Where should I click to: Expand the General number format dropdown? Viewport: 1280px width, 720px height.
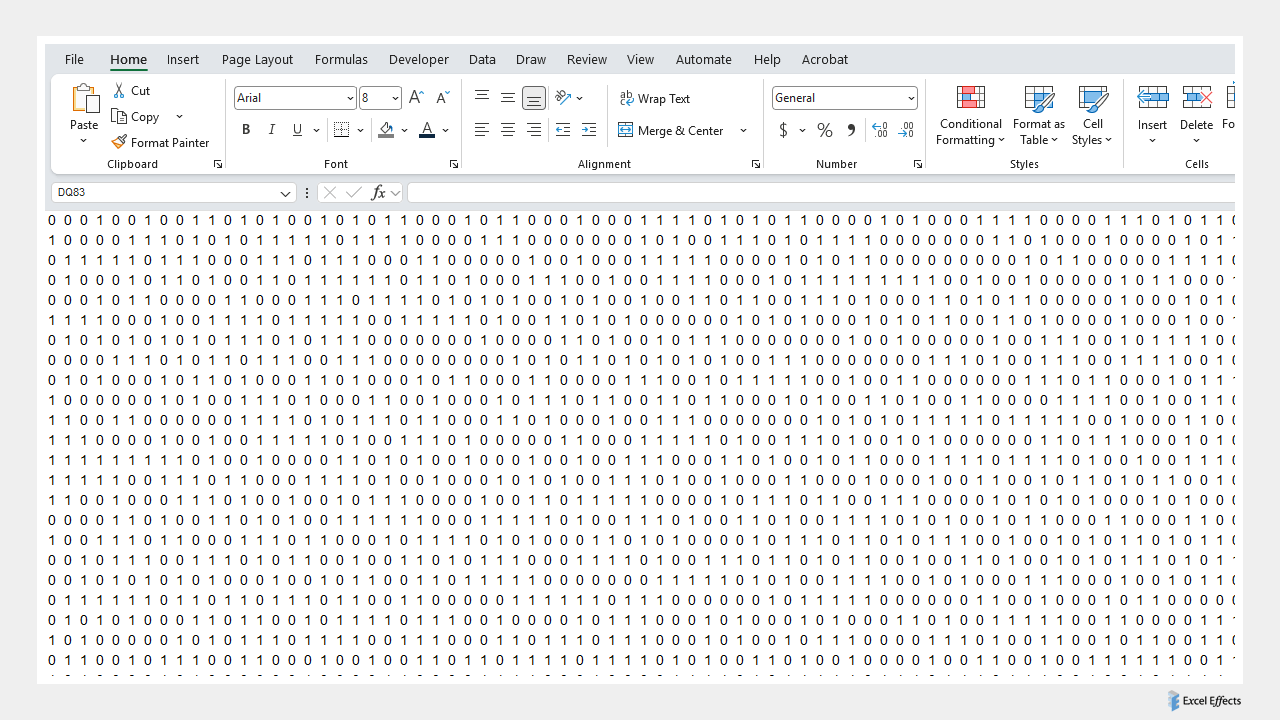tap(911, 98)
